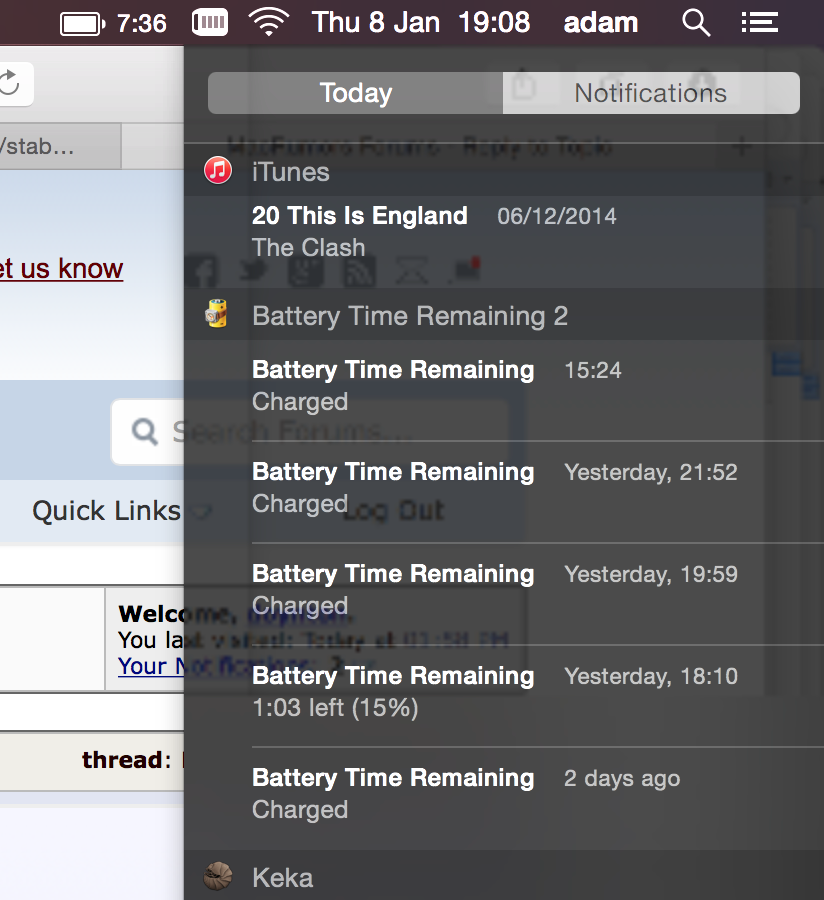The height and width of the screenshot is (900, 824).
Task: Click the 'Battery Time Remaining 2' section header
Action: 504,315
